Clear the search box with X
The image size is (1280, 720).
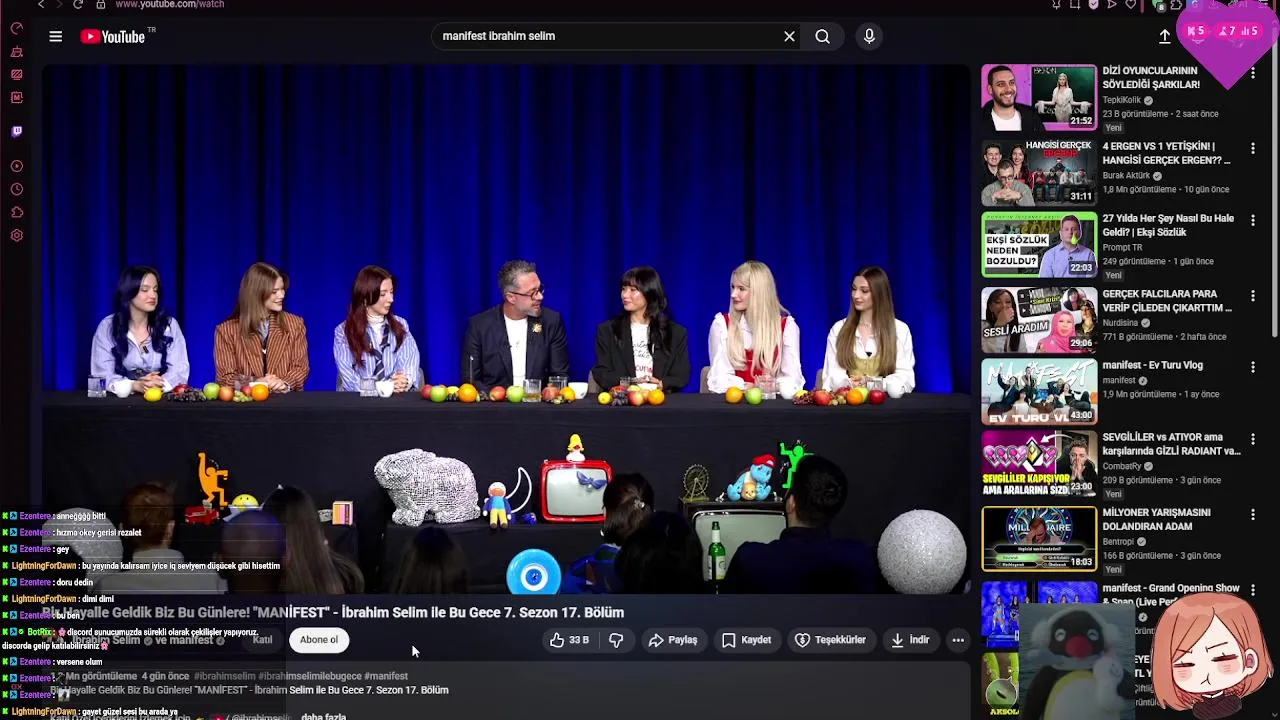tap(789, 36)
